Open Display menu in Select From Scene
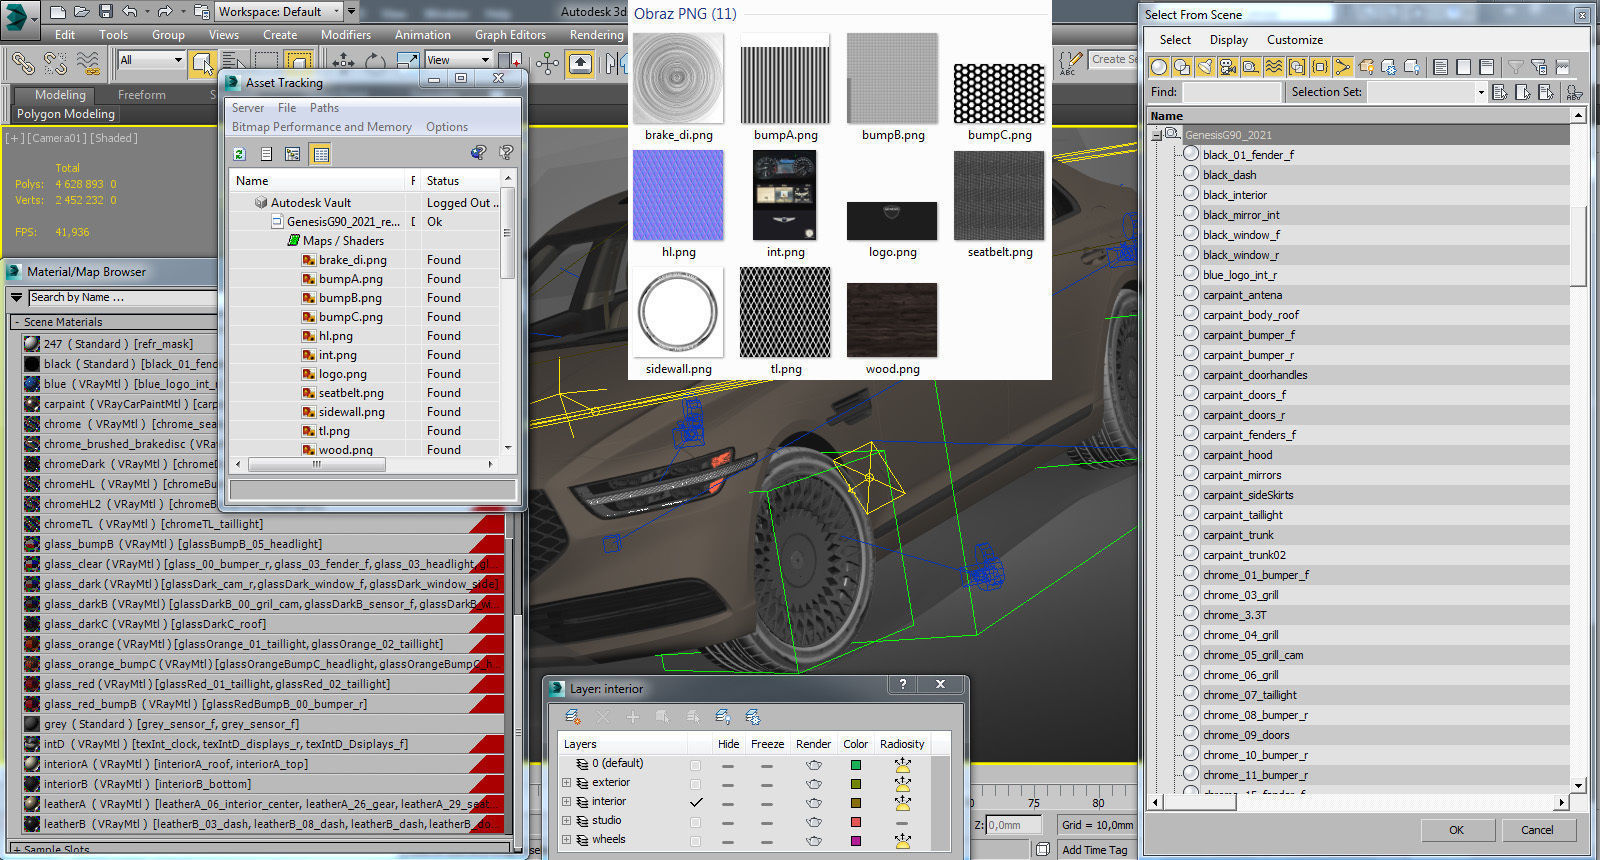Viewport: 1600px width, 860px height. click(1228, 40)
